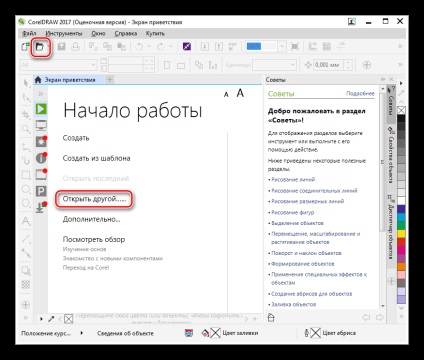Click the Save floppy disk icon
This screenshot has width=424, height=360.
coord(61,47)
